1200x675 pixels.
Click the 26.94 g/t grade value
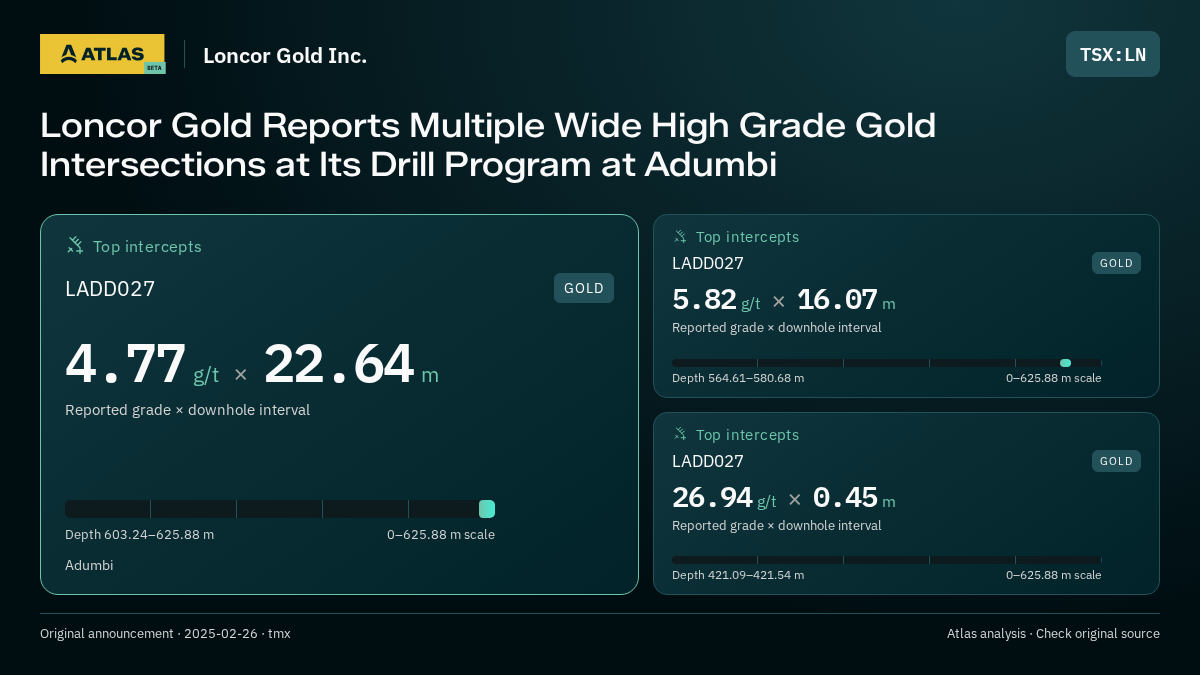pos(724,498)
